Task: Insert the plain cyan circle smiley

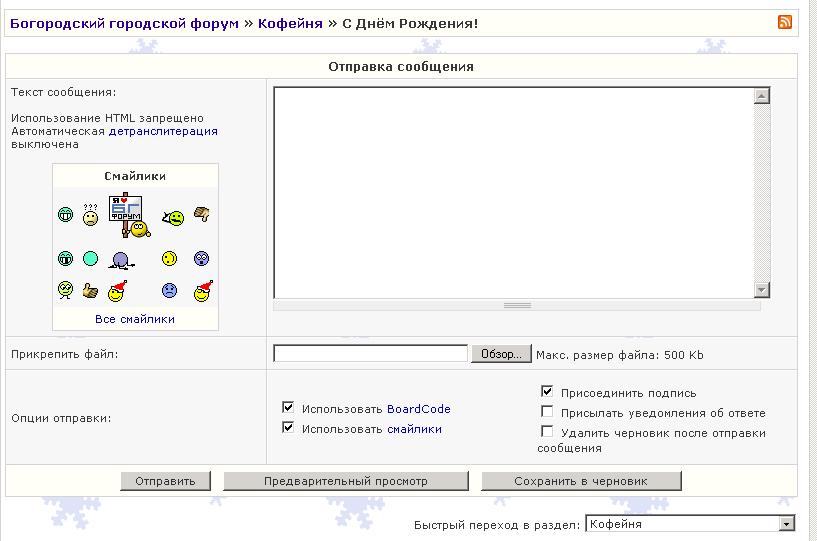Action: point(90,259)
